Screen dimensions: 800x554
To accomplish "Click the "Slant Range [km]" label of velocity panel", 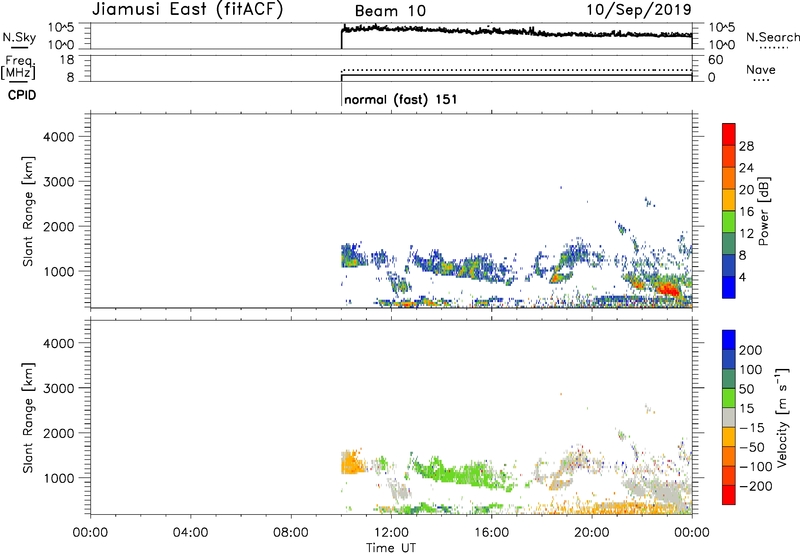I will [x=28, y=418].
